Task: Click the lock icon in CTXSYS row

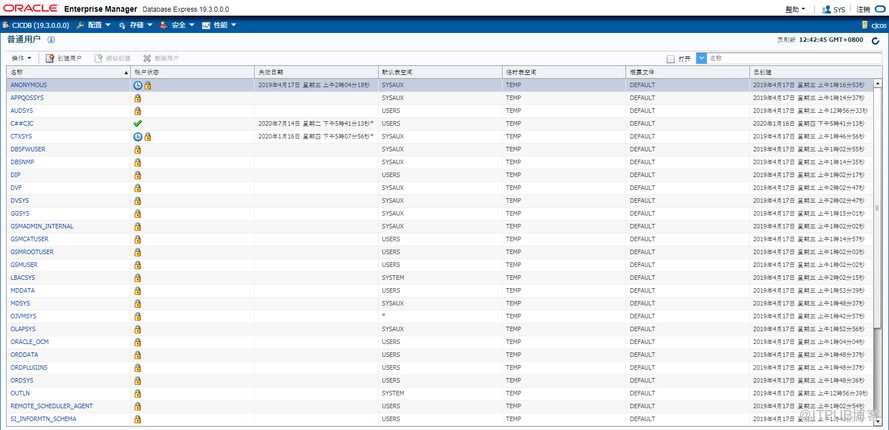Action: pos(147,137)
